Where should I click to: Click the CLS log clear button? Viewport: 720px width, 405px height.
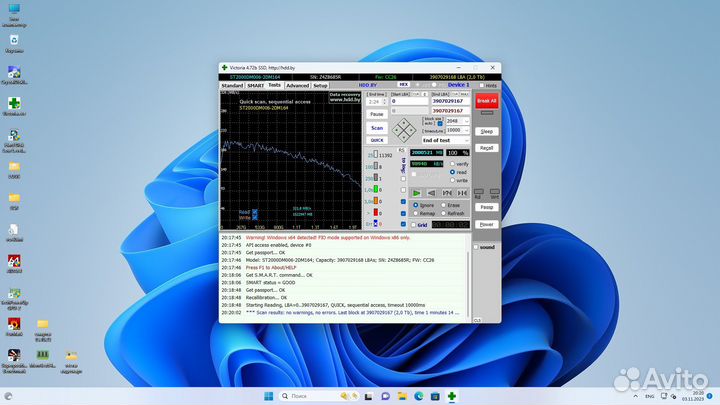click(478, 320)
